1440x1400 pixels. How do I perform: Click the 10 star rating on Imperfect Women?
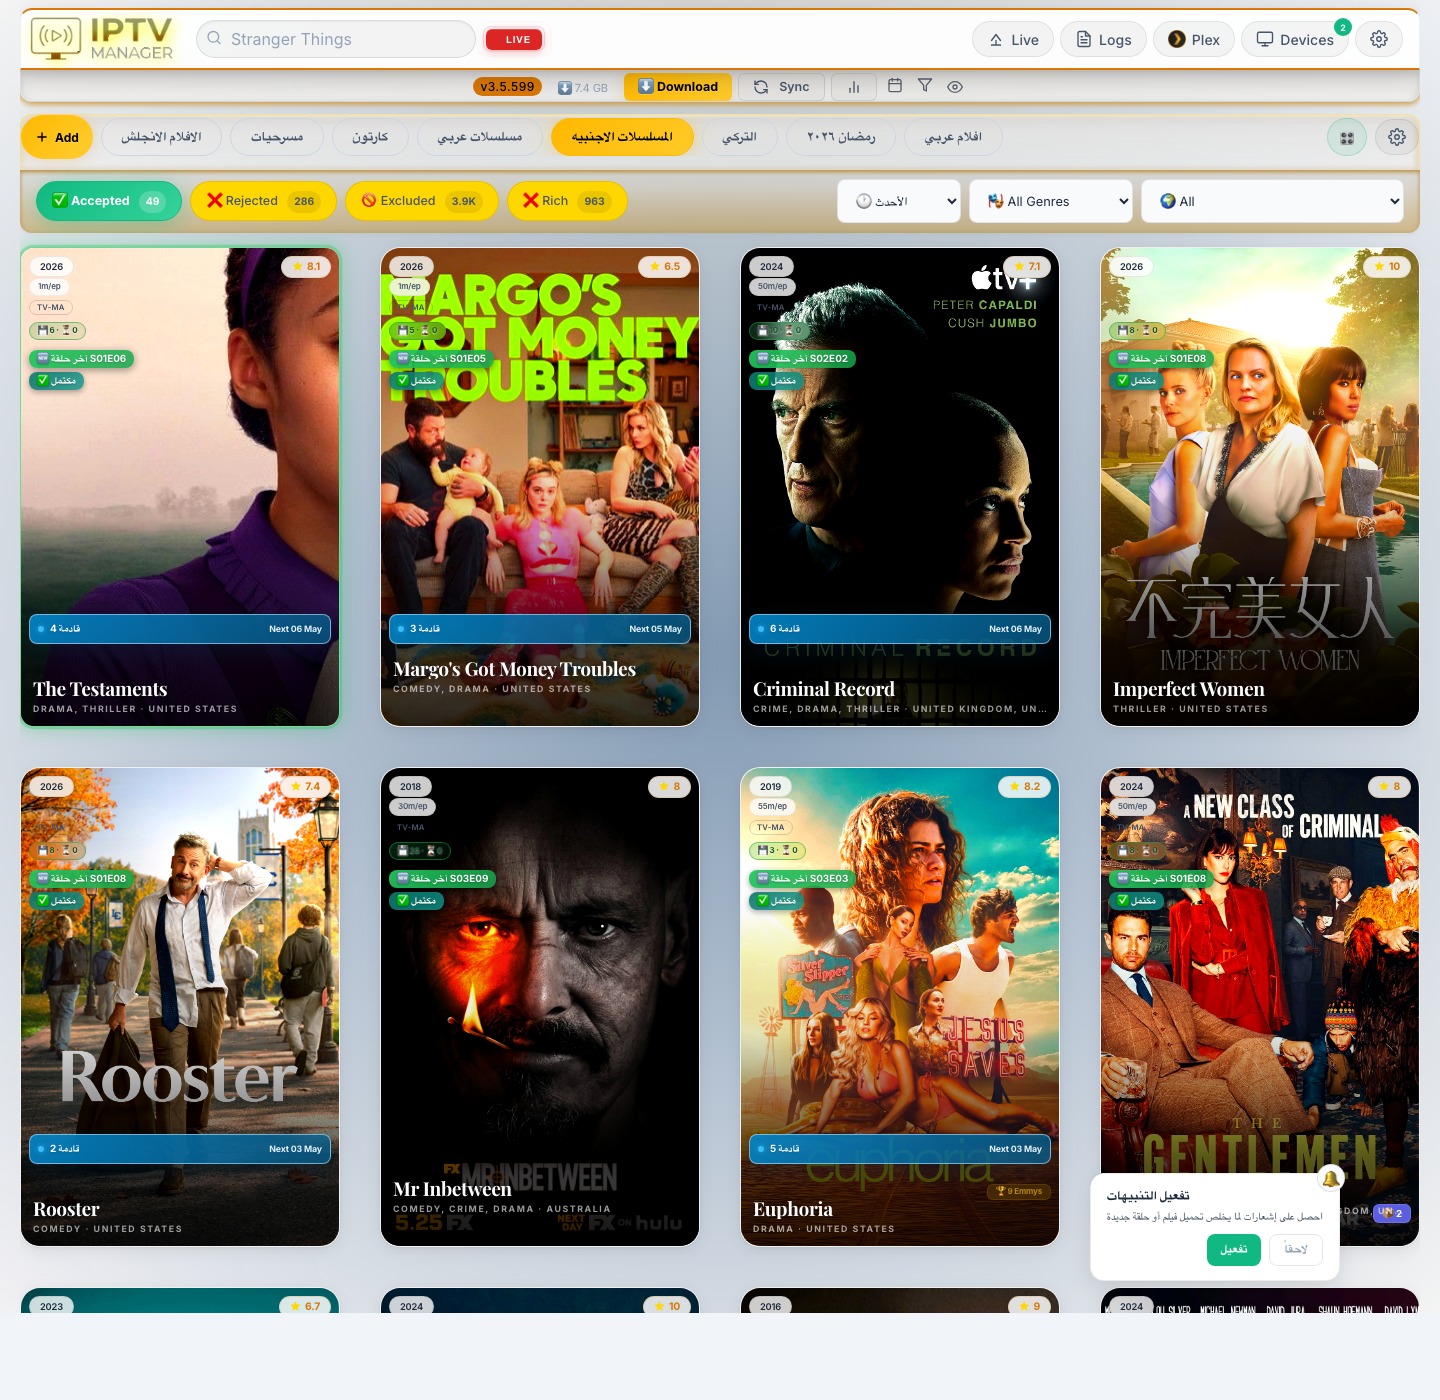tap(1387, 266)
